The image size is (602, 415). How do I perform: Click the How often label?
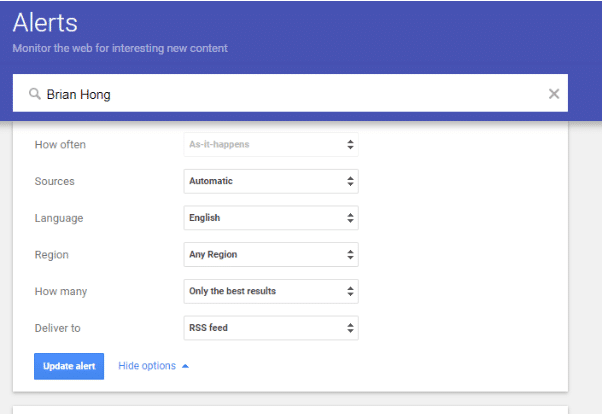[x=60, y=145]
